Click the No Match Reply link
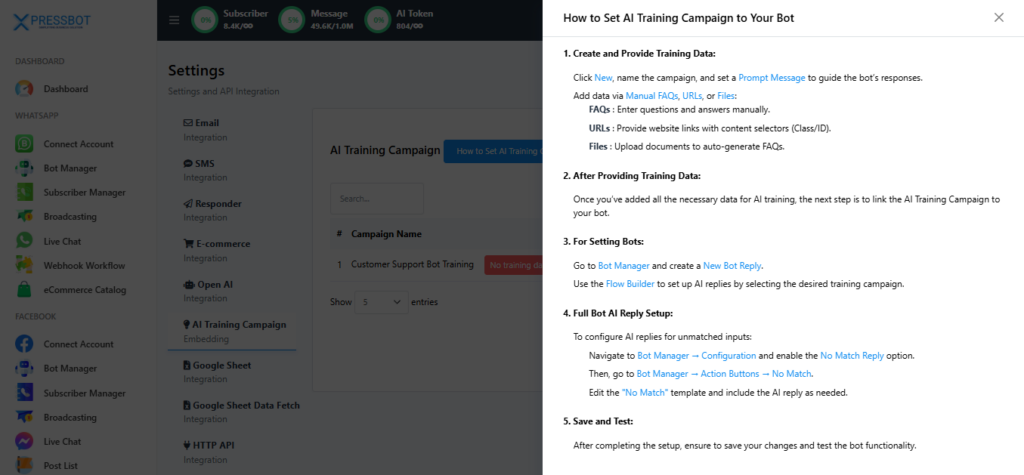This screenshot has width=1024, height=475. [852, 356]
